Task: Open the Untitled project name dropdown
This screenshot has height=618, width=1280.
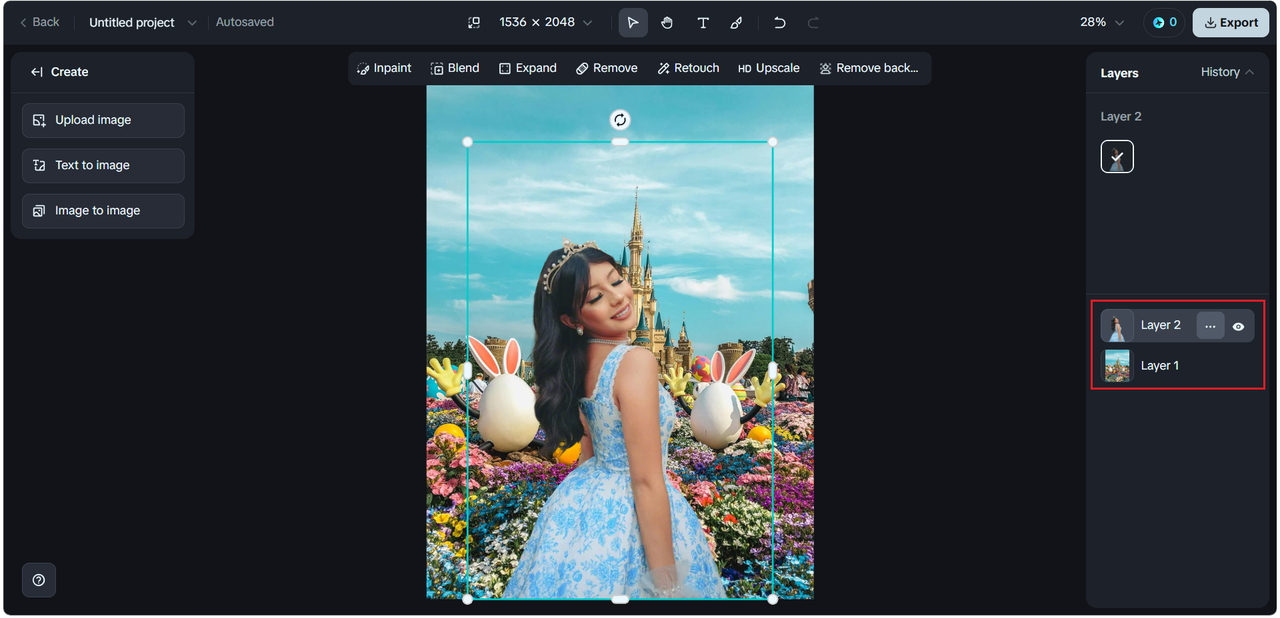Action: click(142, 22)
